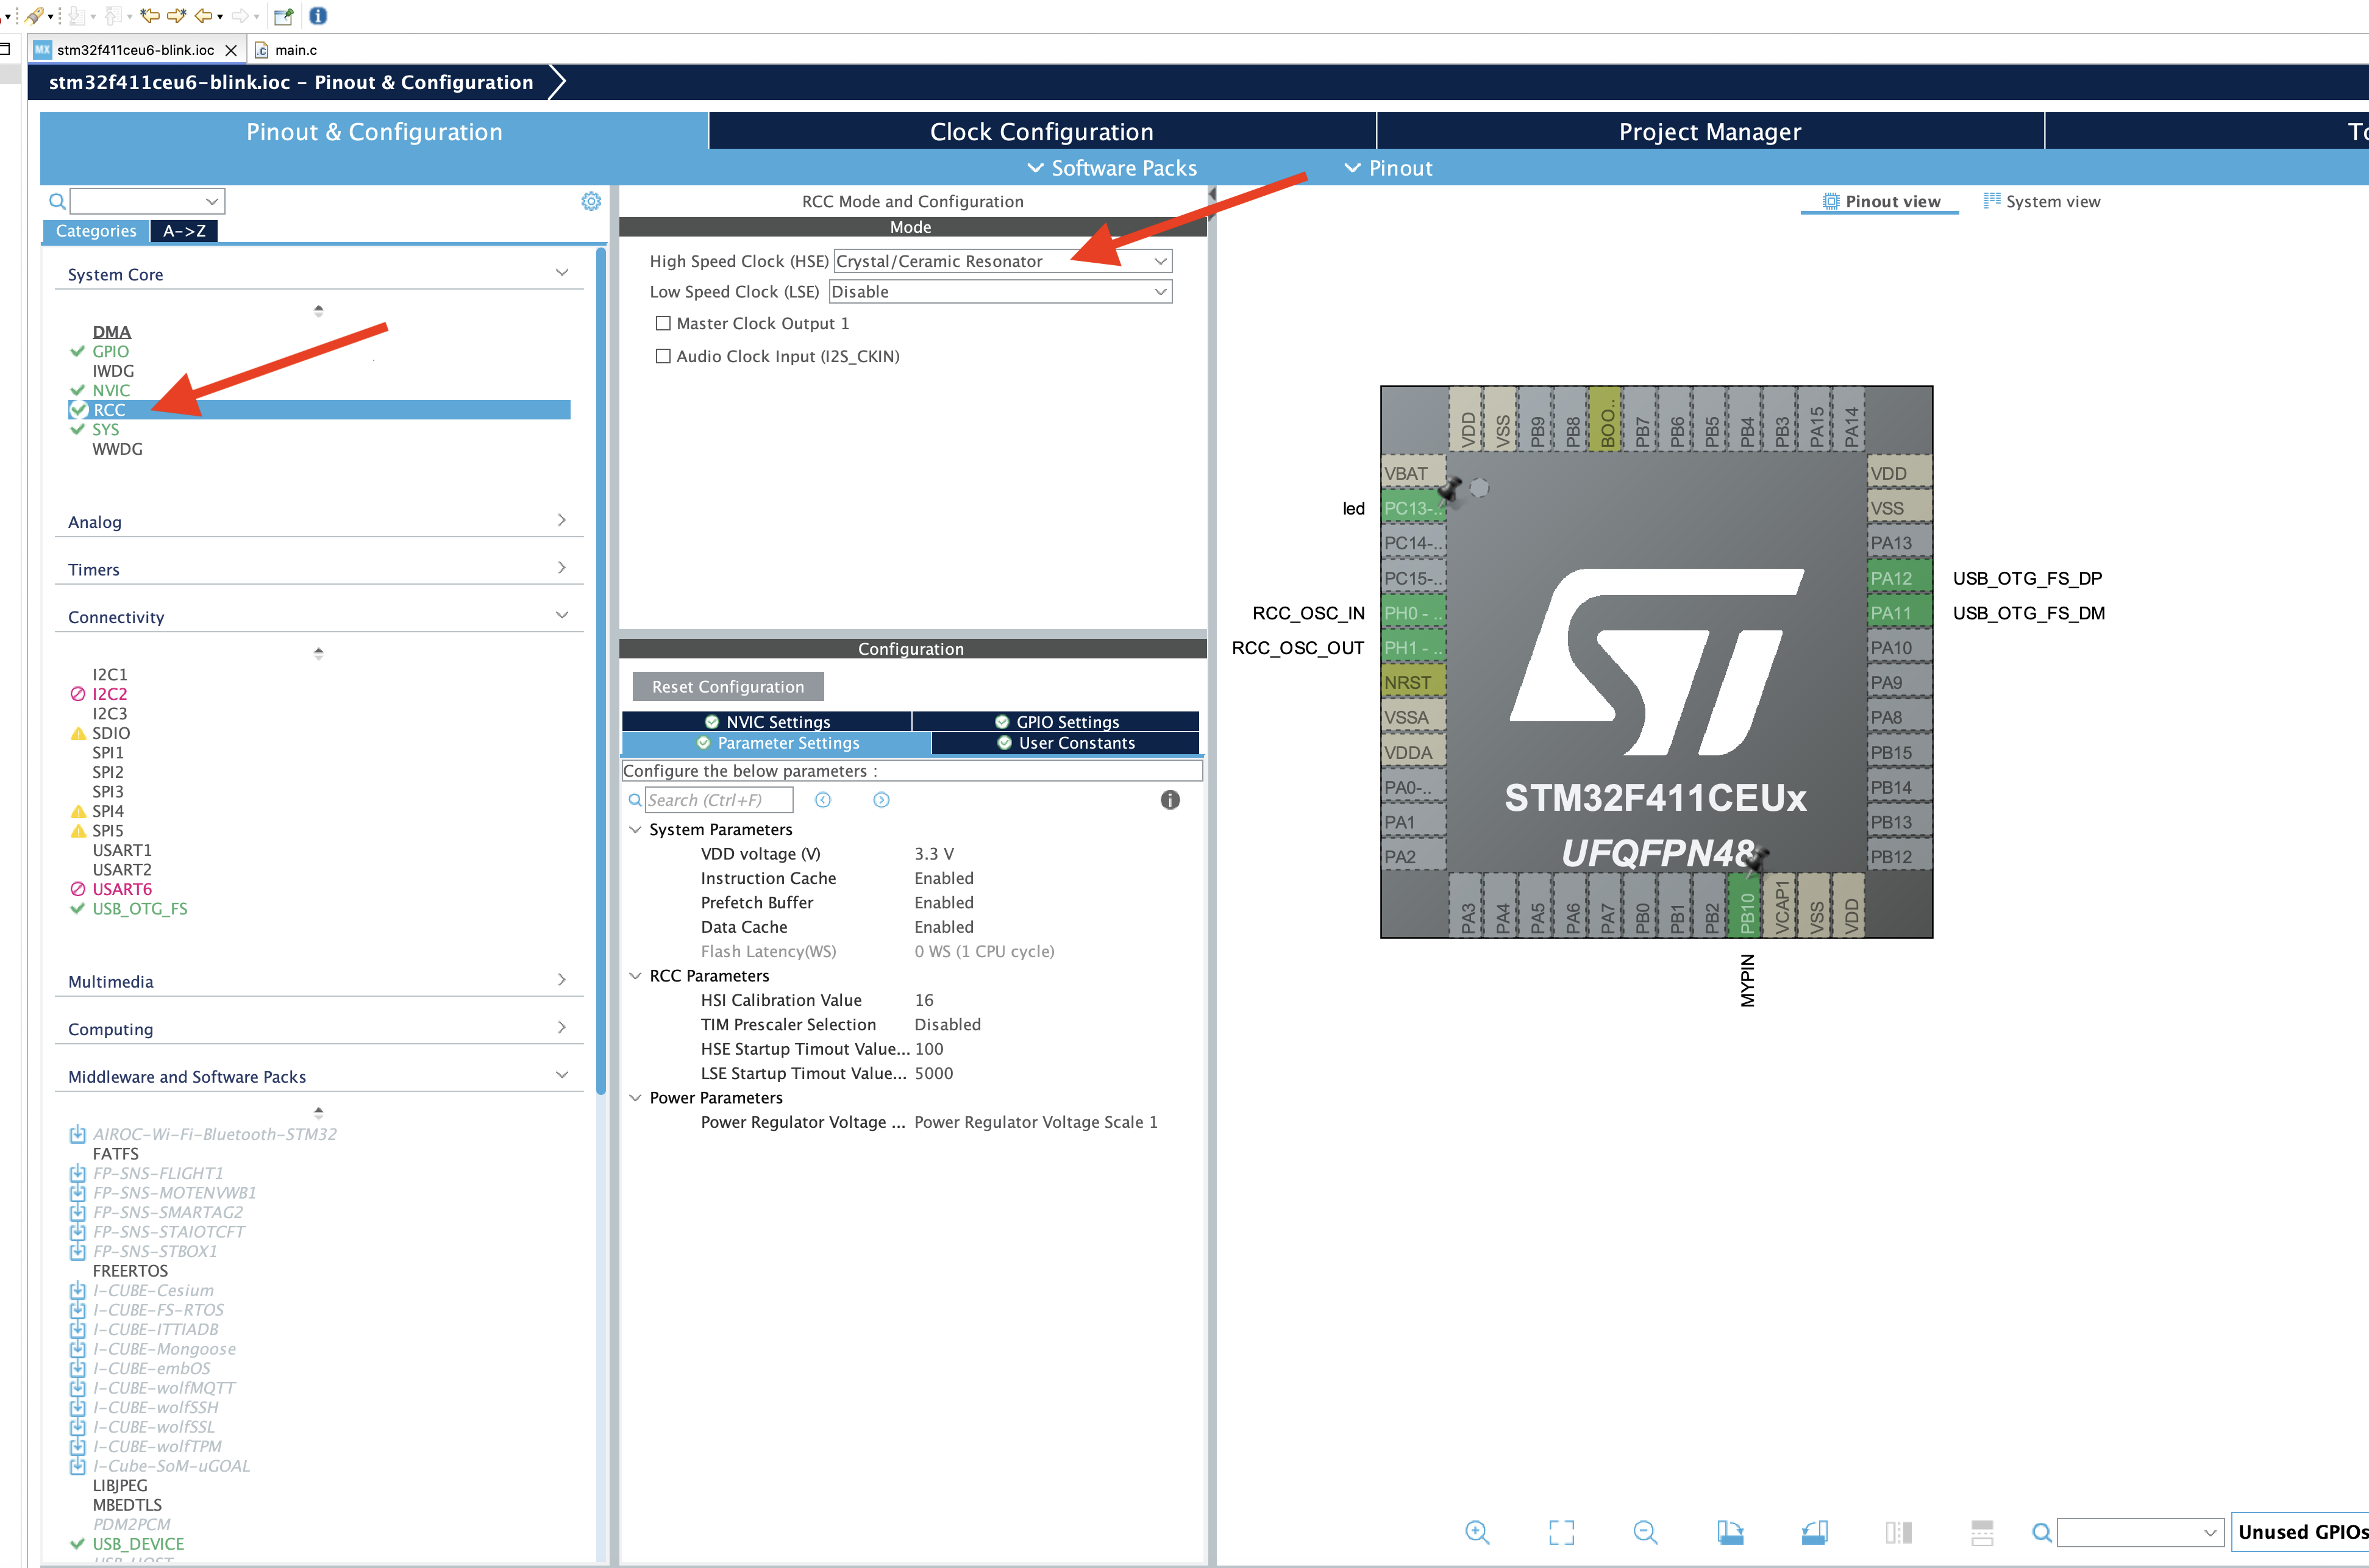Go to next edit location arrow
2369x1568 pixels.
(177, 15)
